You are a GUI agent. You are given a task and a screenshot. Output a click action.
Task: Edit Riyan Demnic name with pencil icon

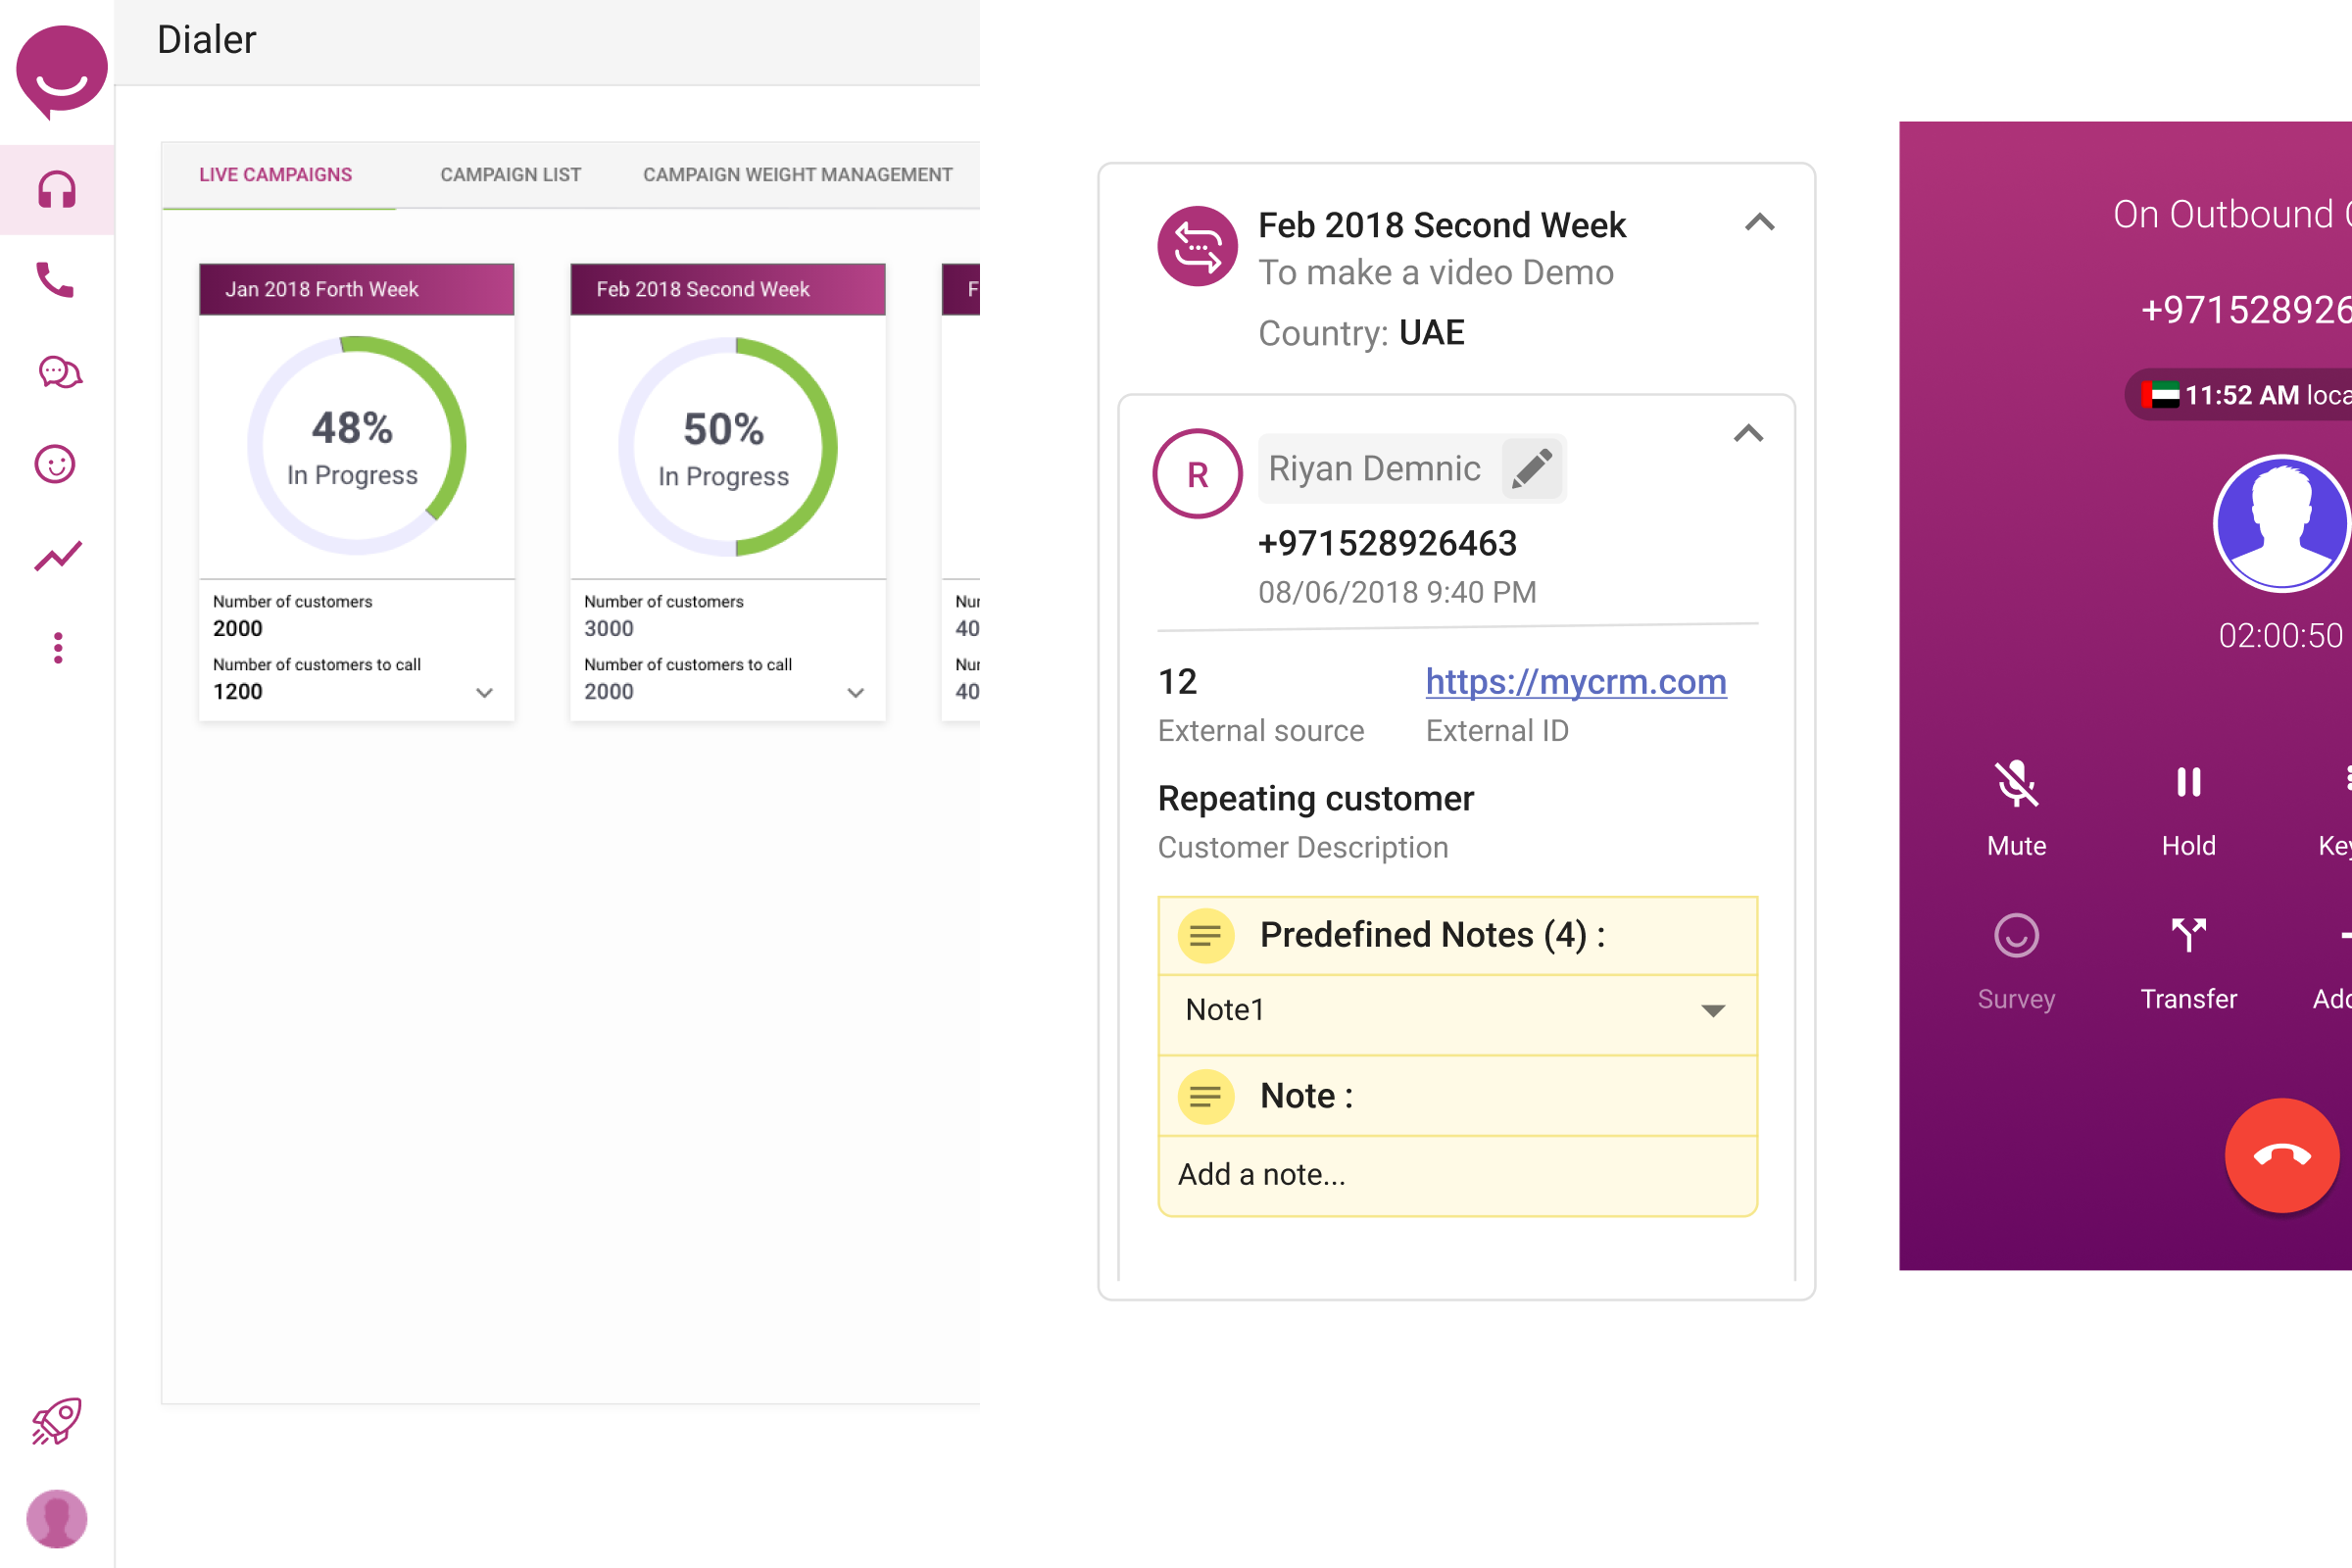pyautogui.click(x=1531, y=468)
